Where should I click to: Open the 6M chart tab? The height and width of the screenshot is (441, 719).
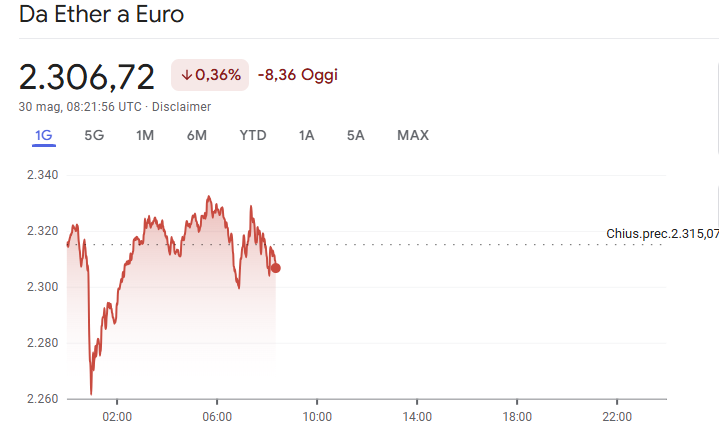(197, 135)
